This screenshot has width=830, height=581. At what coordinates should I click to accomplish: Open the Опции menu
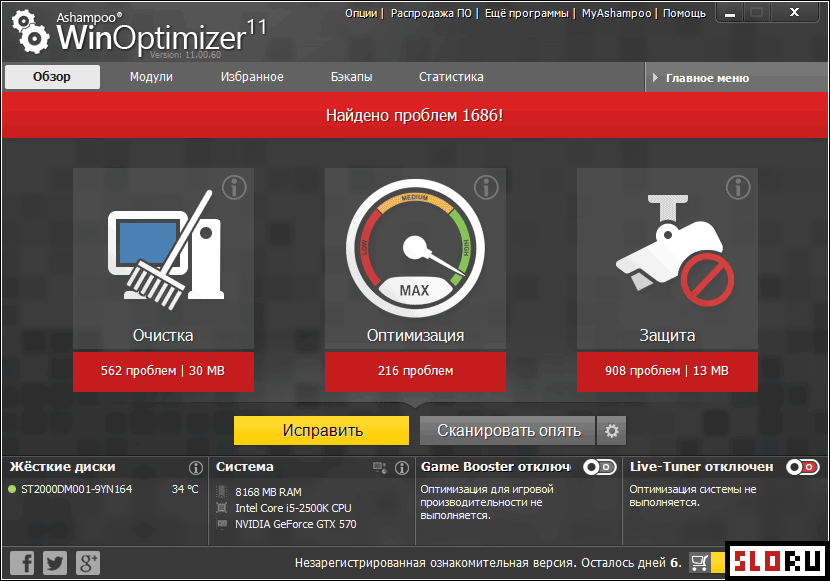tap(361, 13)
